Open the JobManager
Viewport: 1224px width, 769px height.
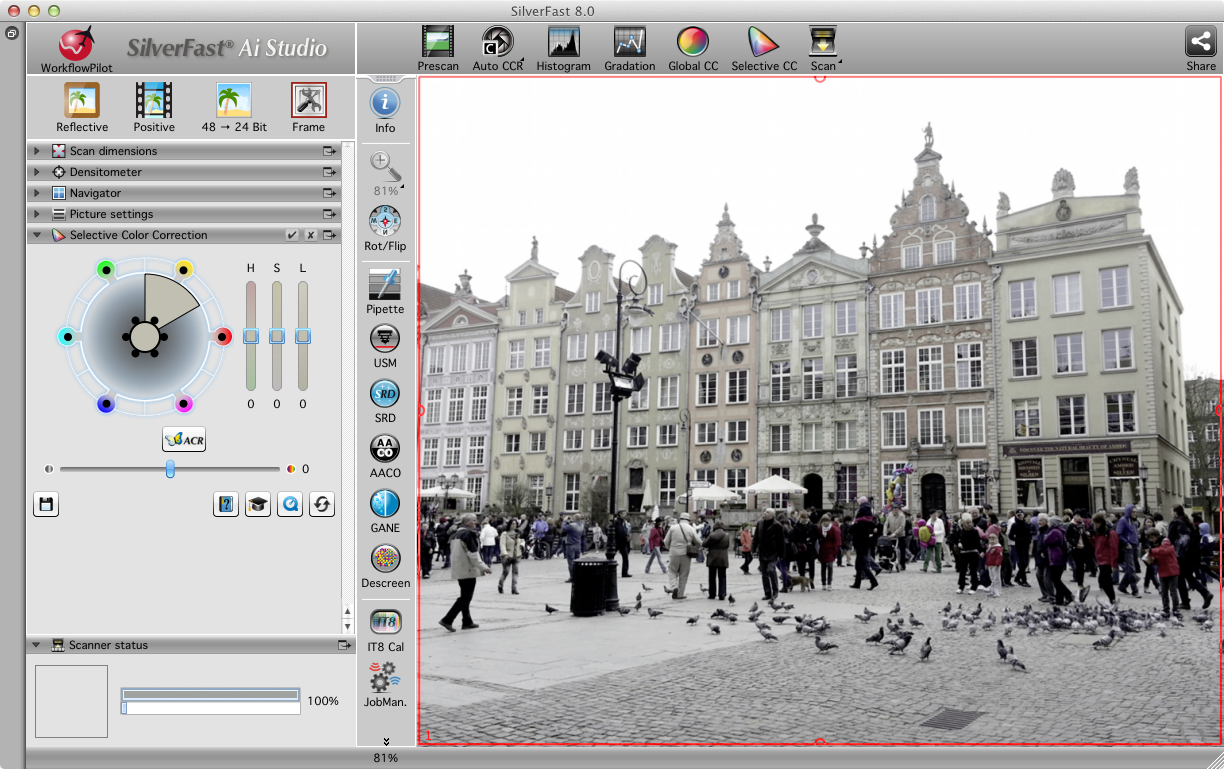click(384, 679)
